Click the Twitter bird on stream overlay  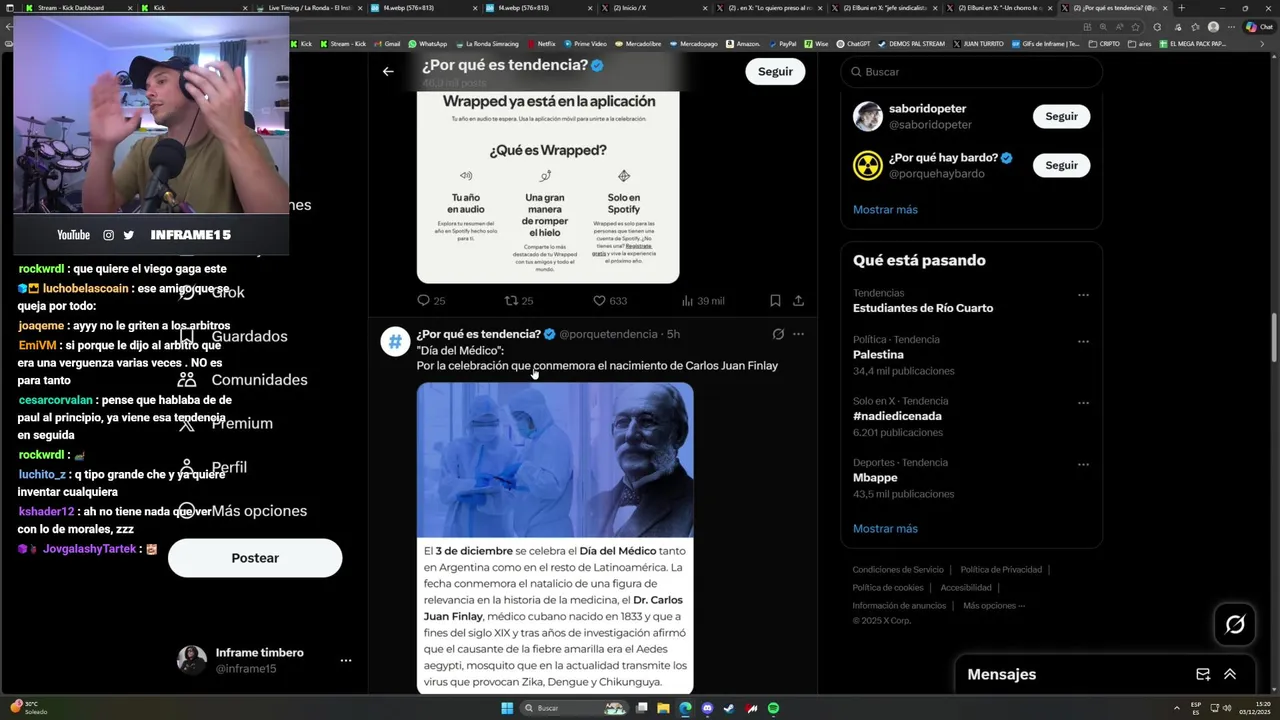(x=128, y=235)
